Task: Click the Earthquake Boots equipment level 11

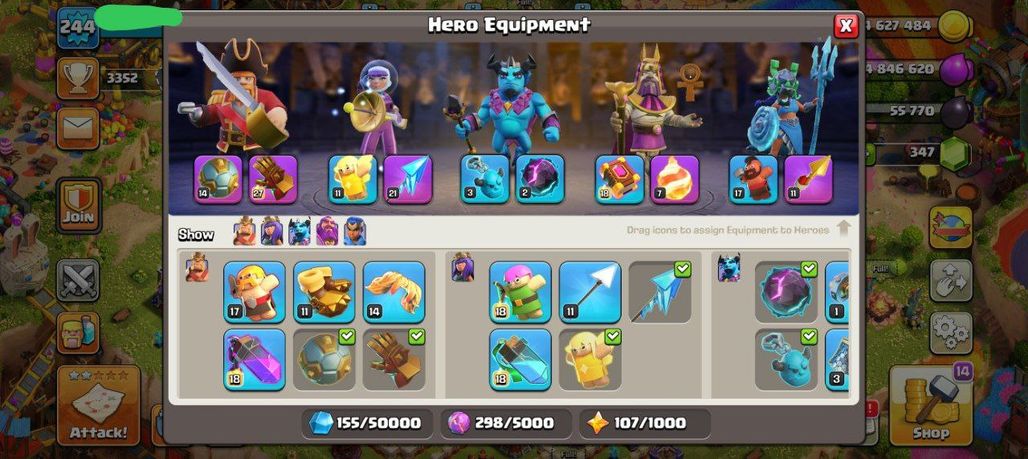Action: [325, 292]
